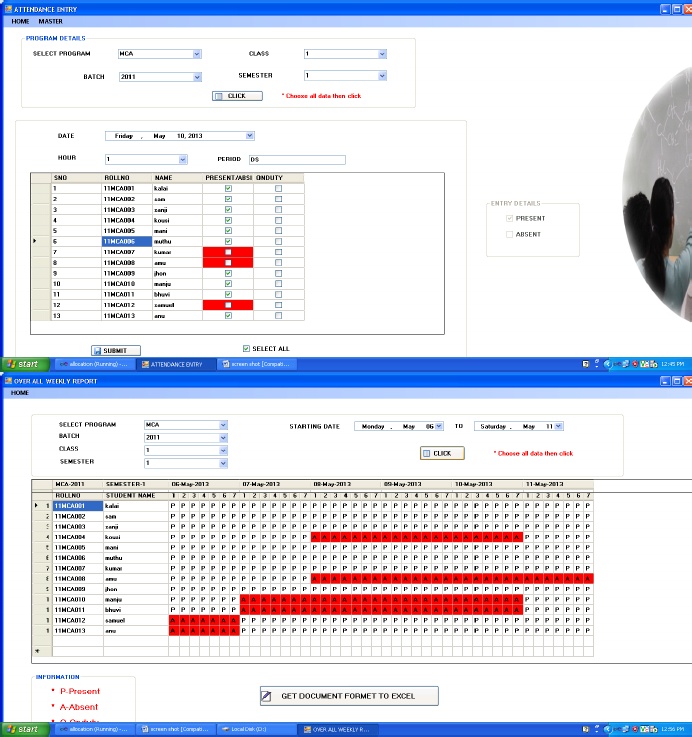This screenshot has width=692, height=737.
Task: Open TO date picker in Weekly Report
Action: [558, 426]
